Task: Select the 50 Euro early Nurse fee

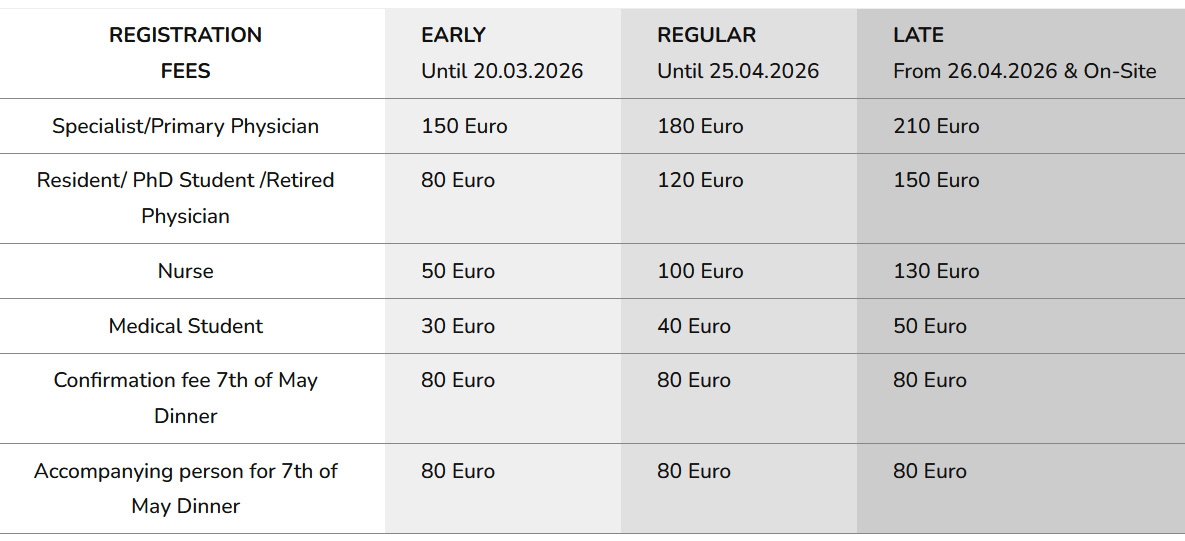Action: 458,271
